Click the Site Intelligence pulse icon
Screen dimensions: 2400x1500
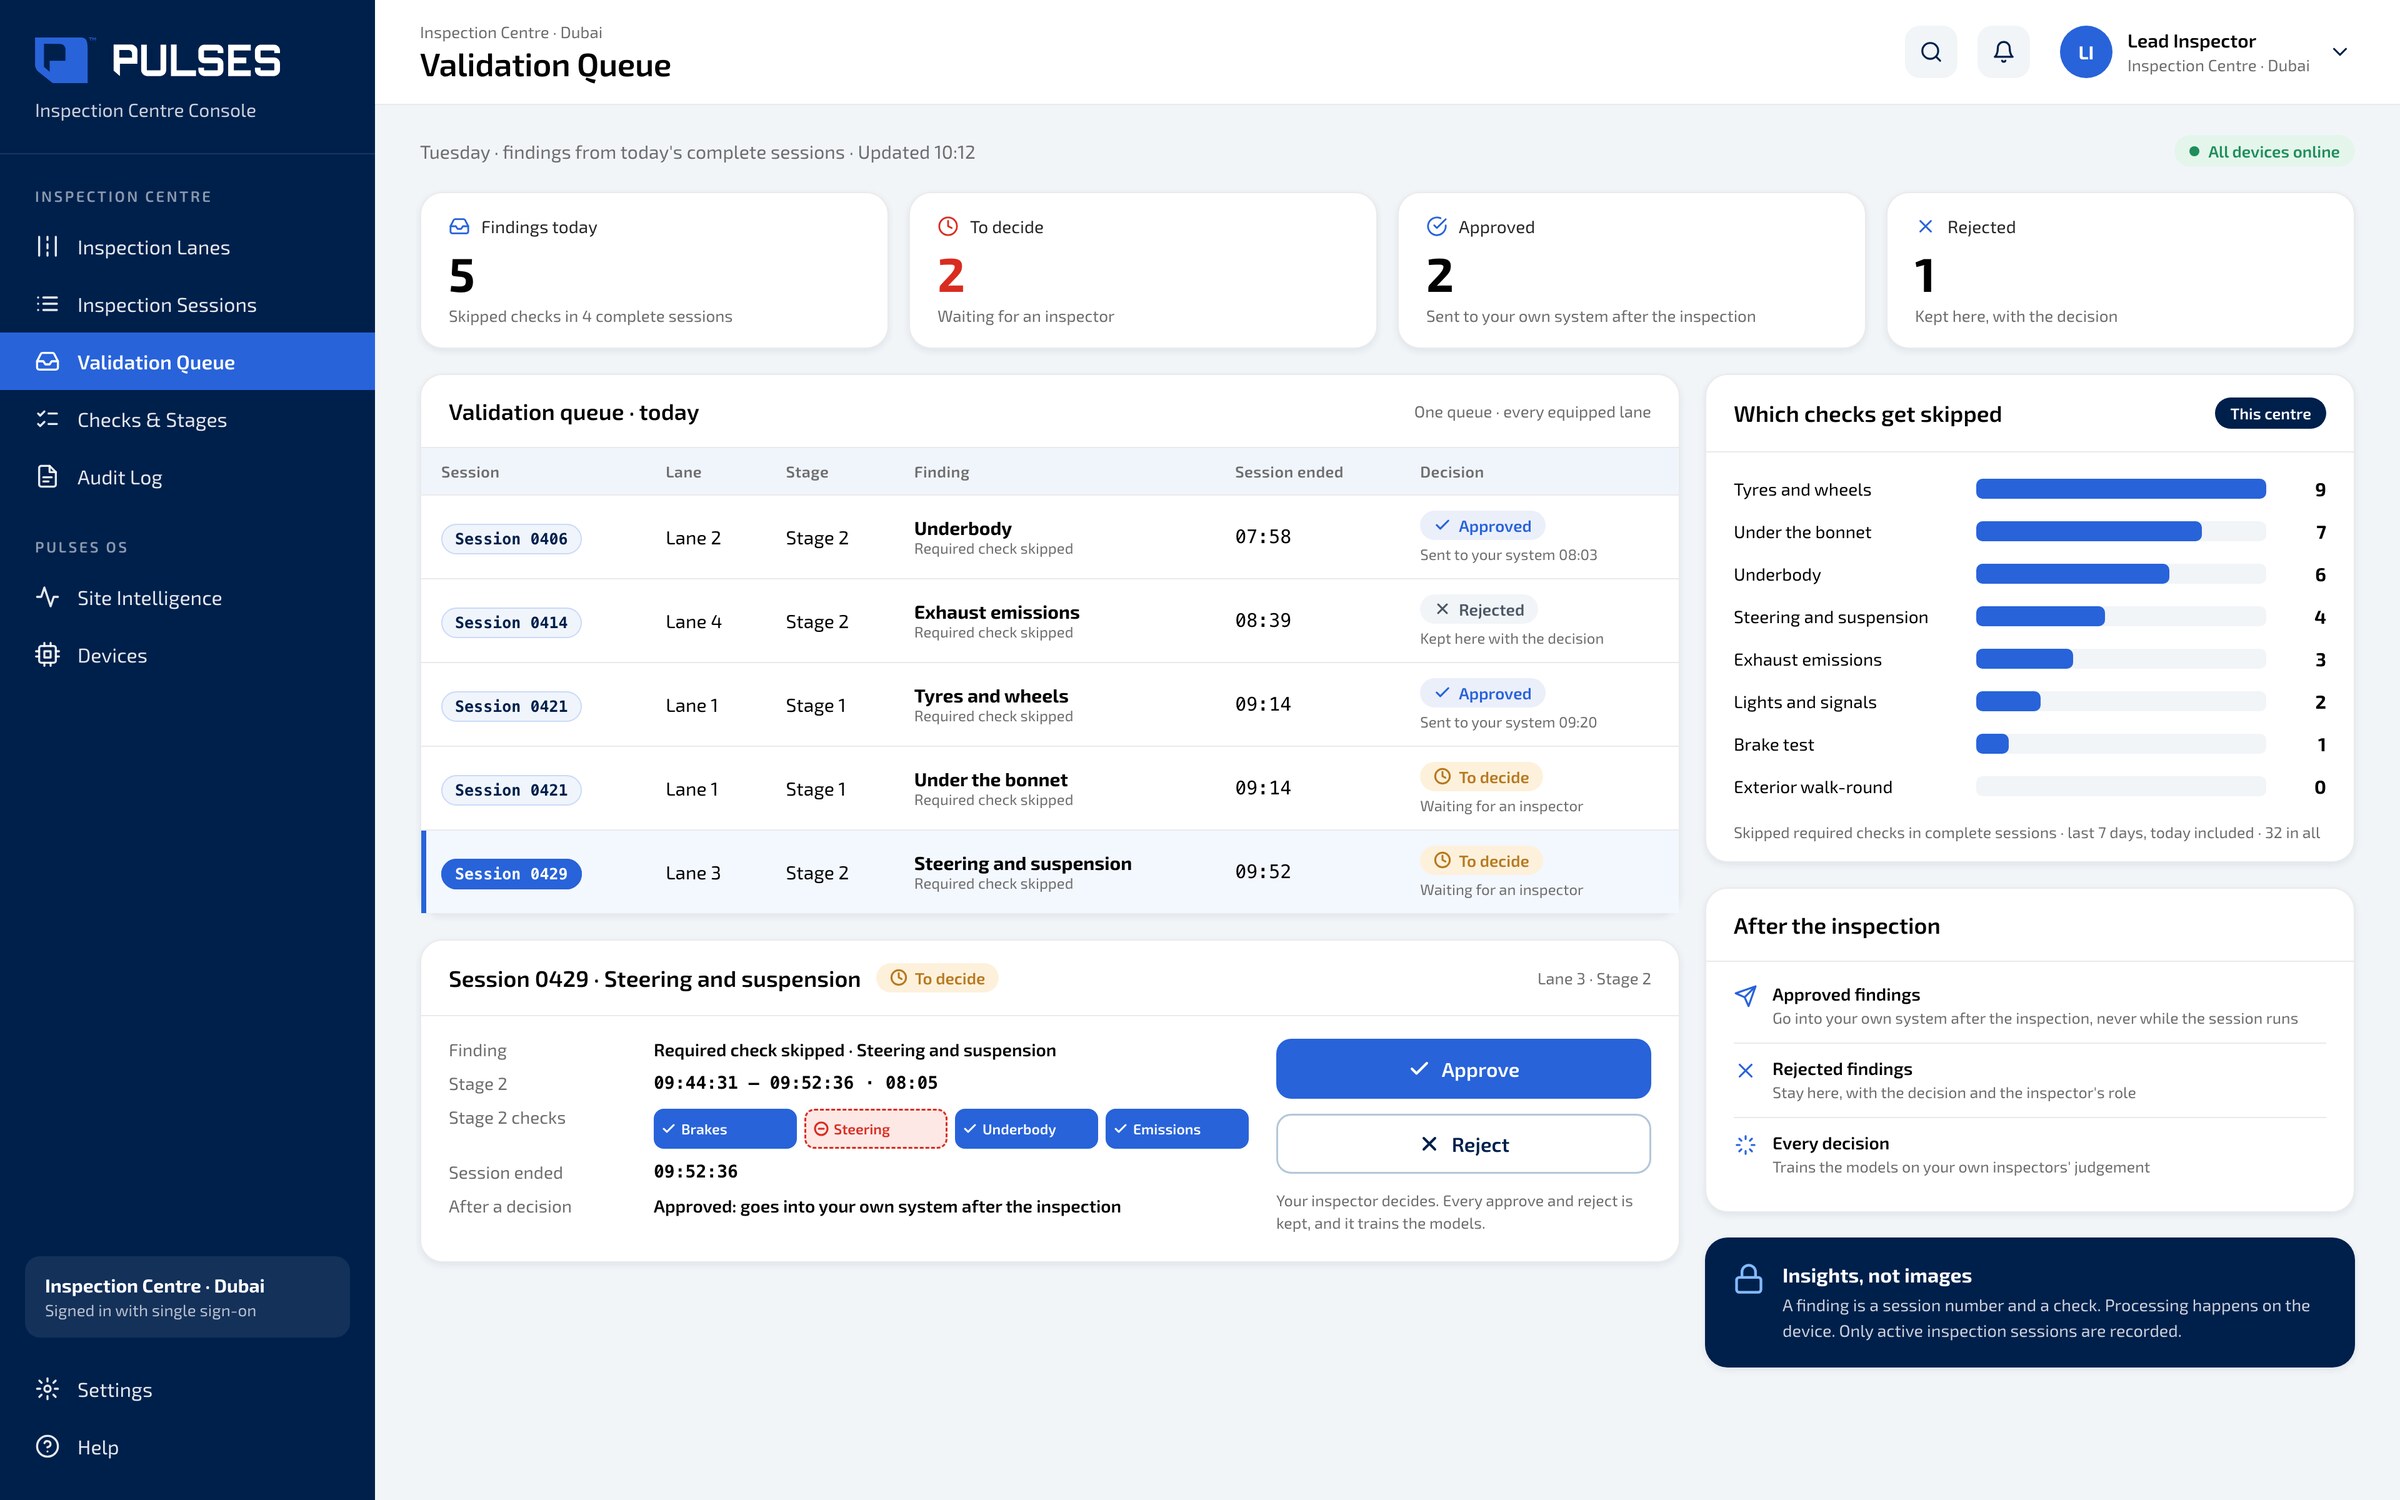pyautogui.click(x=47, y=597)
